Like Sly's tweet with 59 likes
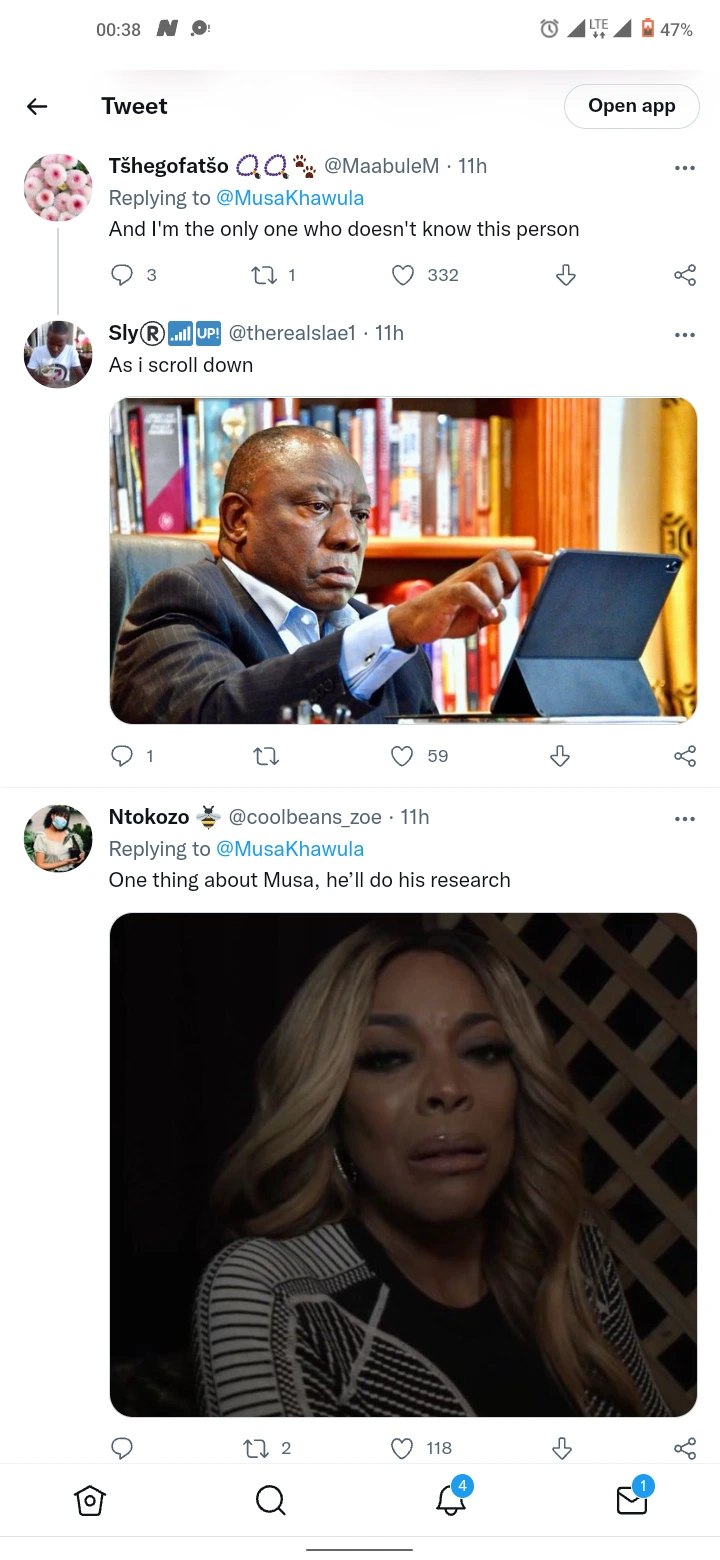 pos(402,756)
